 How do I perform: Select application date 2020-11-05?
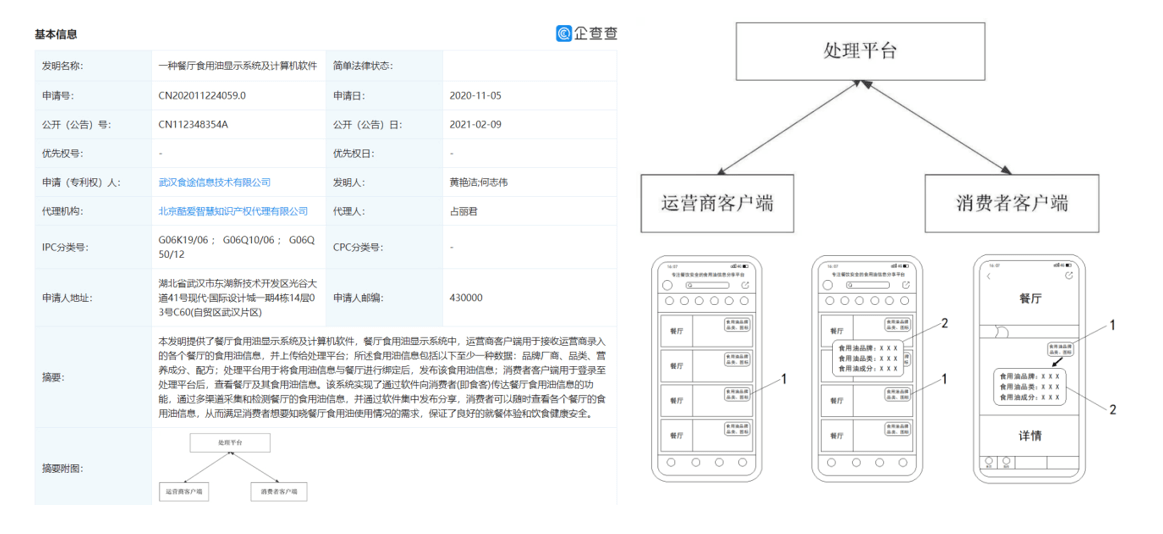(x=475, y=96)
